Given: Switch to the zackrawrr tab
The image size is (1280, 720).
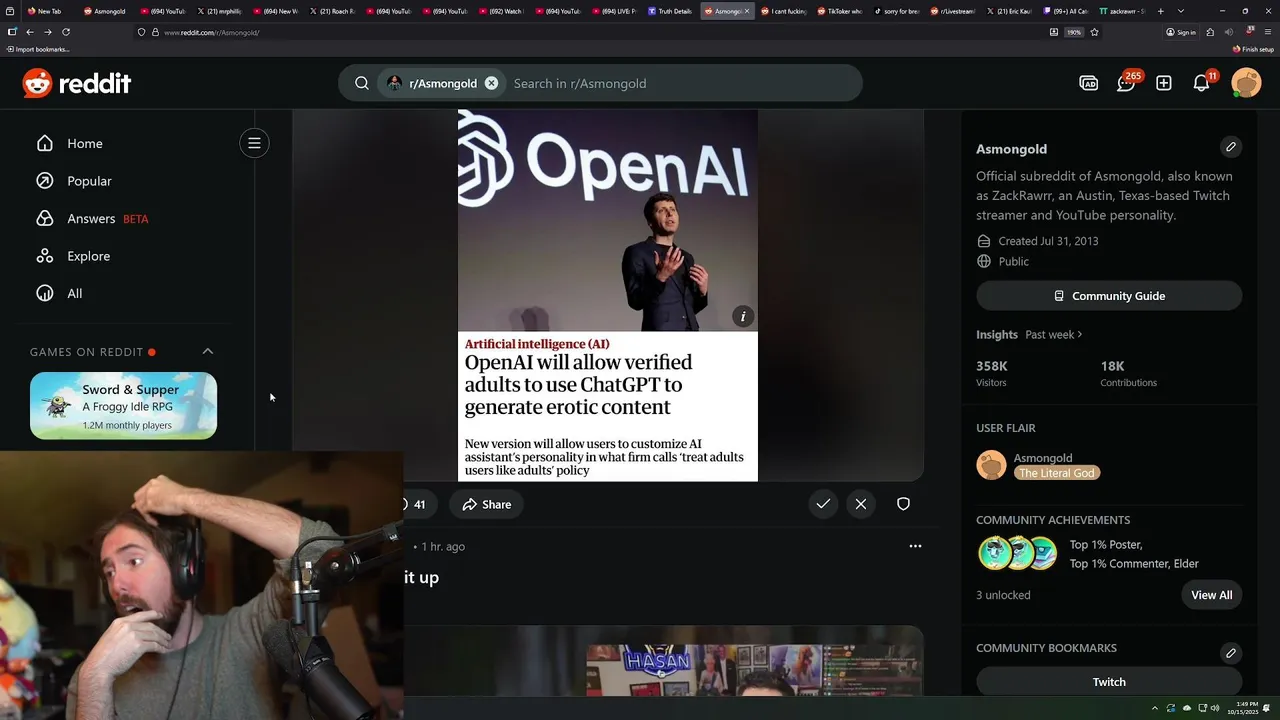Looking at the screenshot, I should [x=1122, y=11].
